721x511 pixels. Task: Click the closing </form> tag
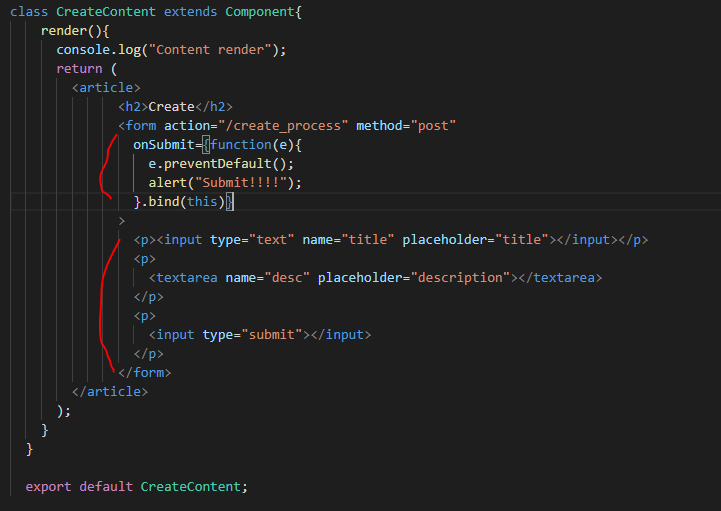click(144, 373)
